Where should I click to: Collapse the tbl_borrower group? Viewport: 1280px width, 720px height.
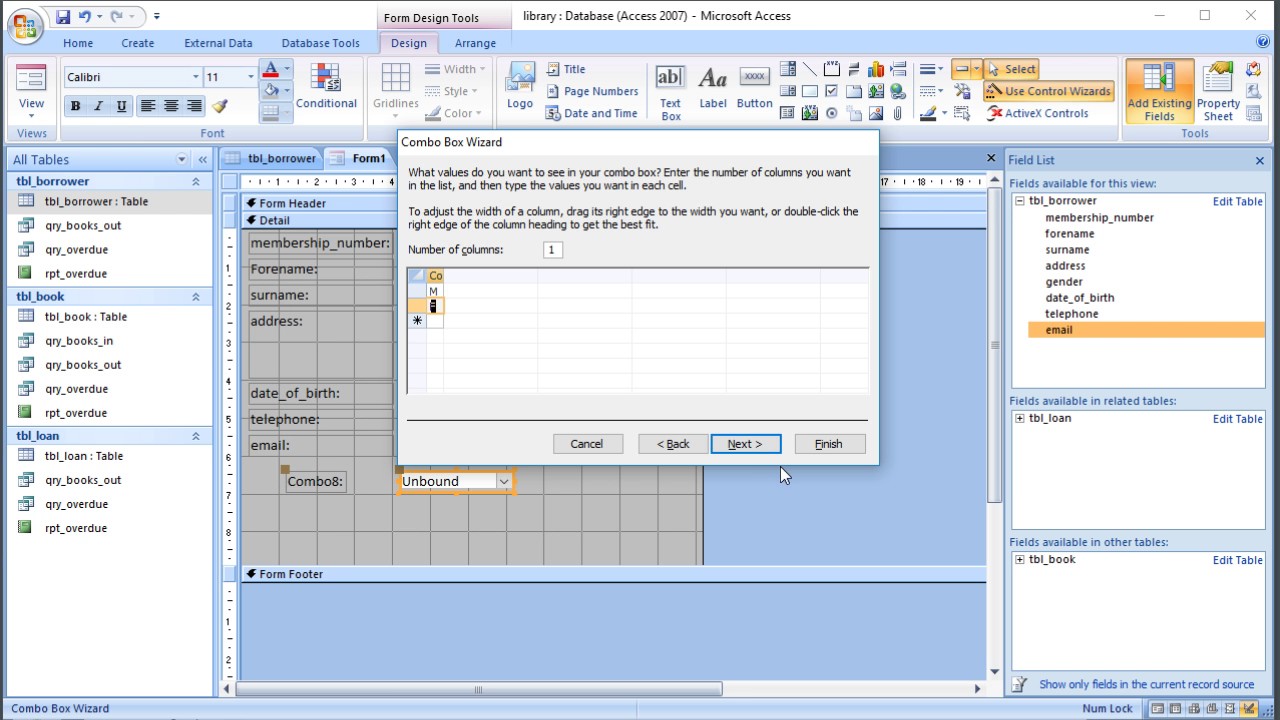(x=196, y=182)
